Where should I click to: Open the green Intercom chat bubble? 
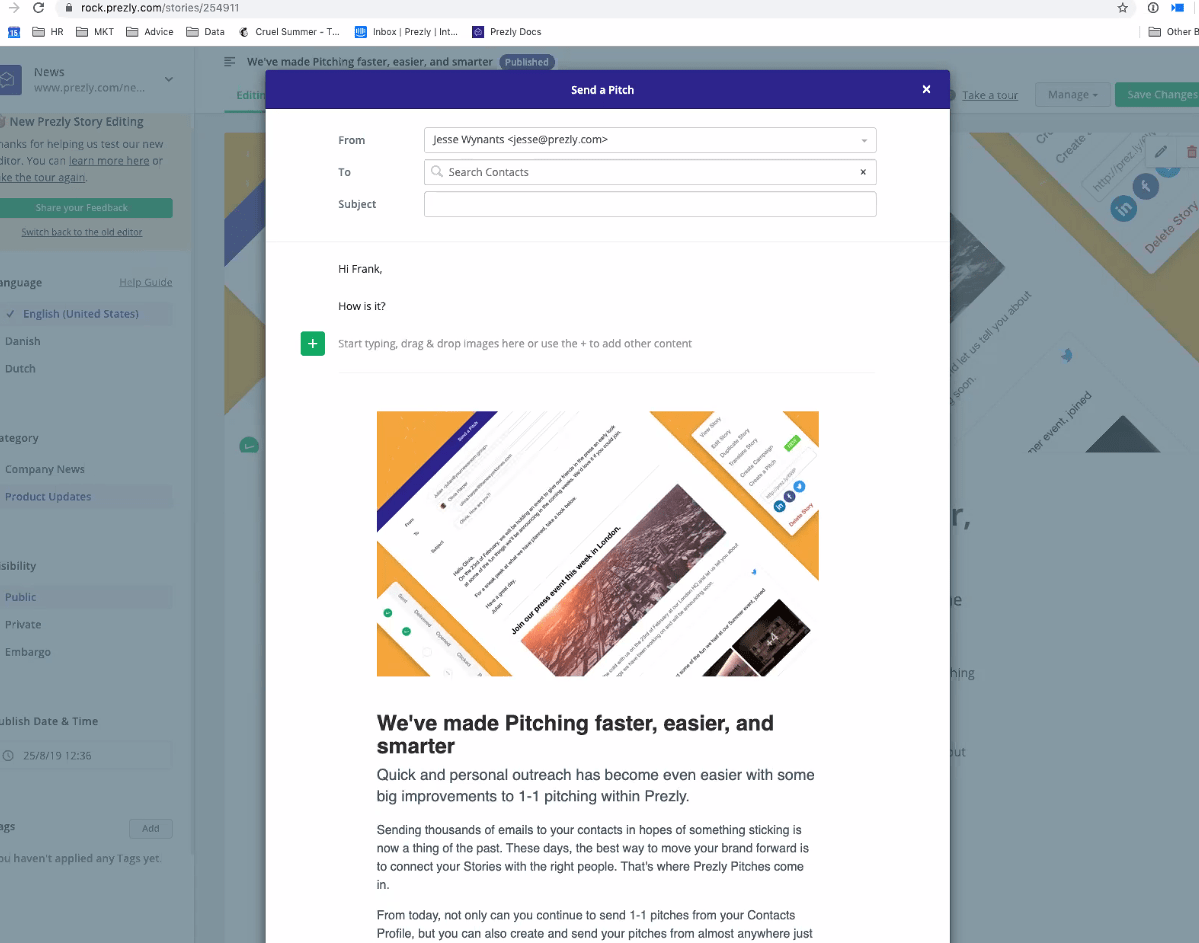(249, 445)
